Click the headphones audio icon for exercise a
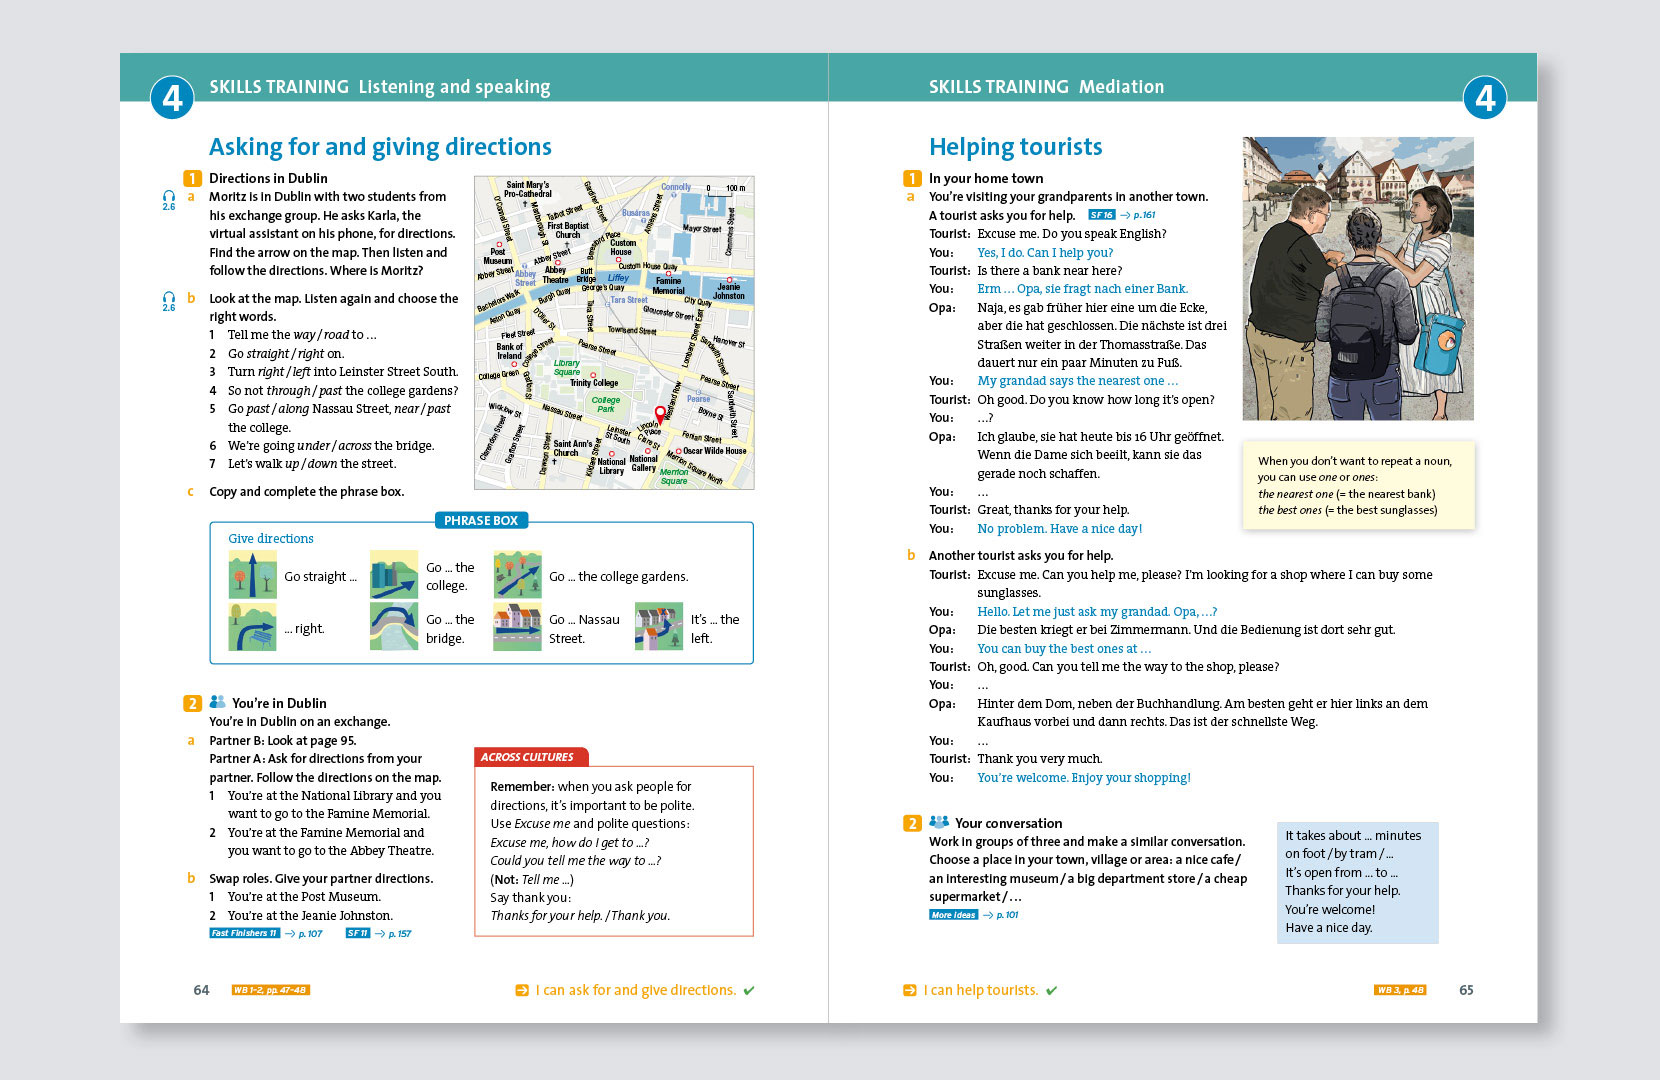 pos(169,199)
